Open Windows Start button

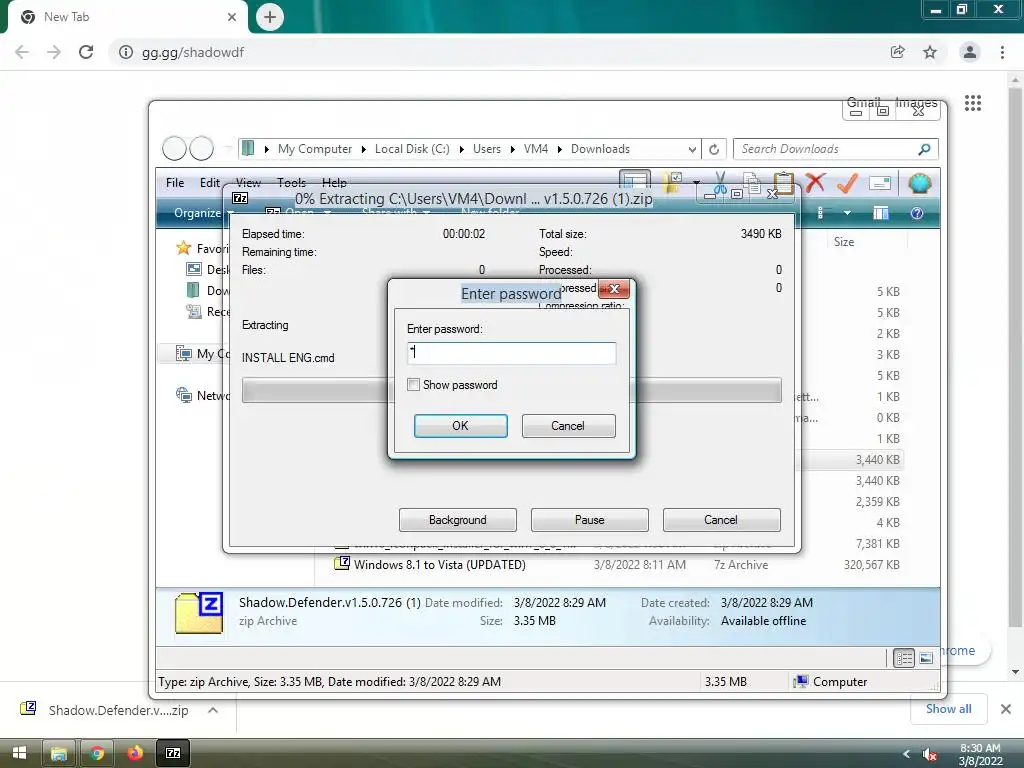point(20,753)
